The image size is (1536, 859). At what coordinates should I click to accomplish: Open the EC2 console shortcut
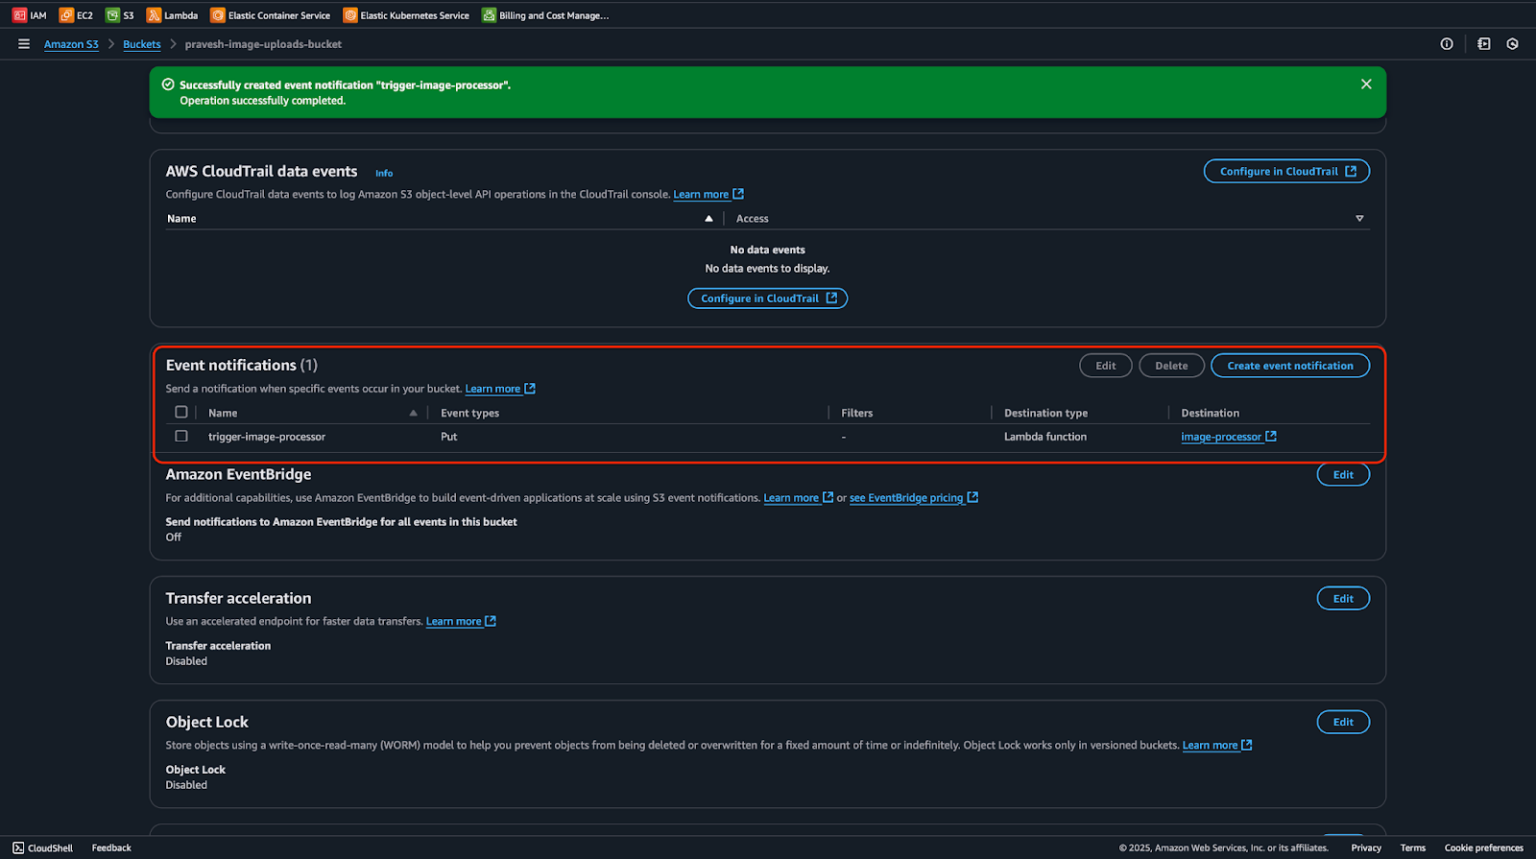(76, 15)
